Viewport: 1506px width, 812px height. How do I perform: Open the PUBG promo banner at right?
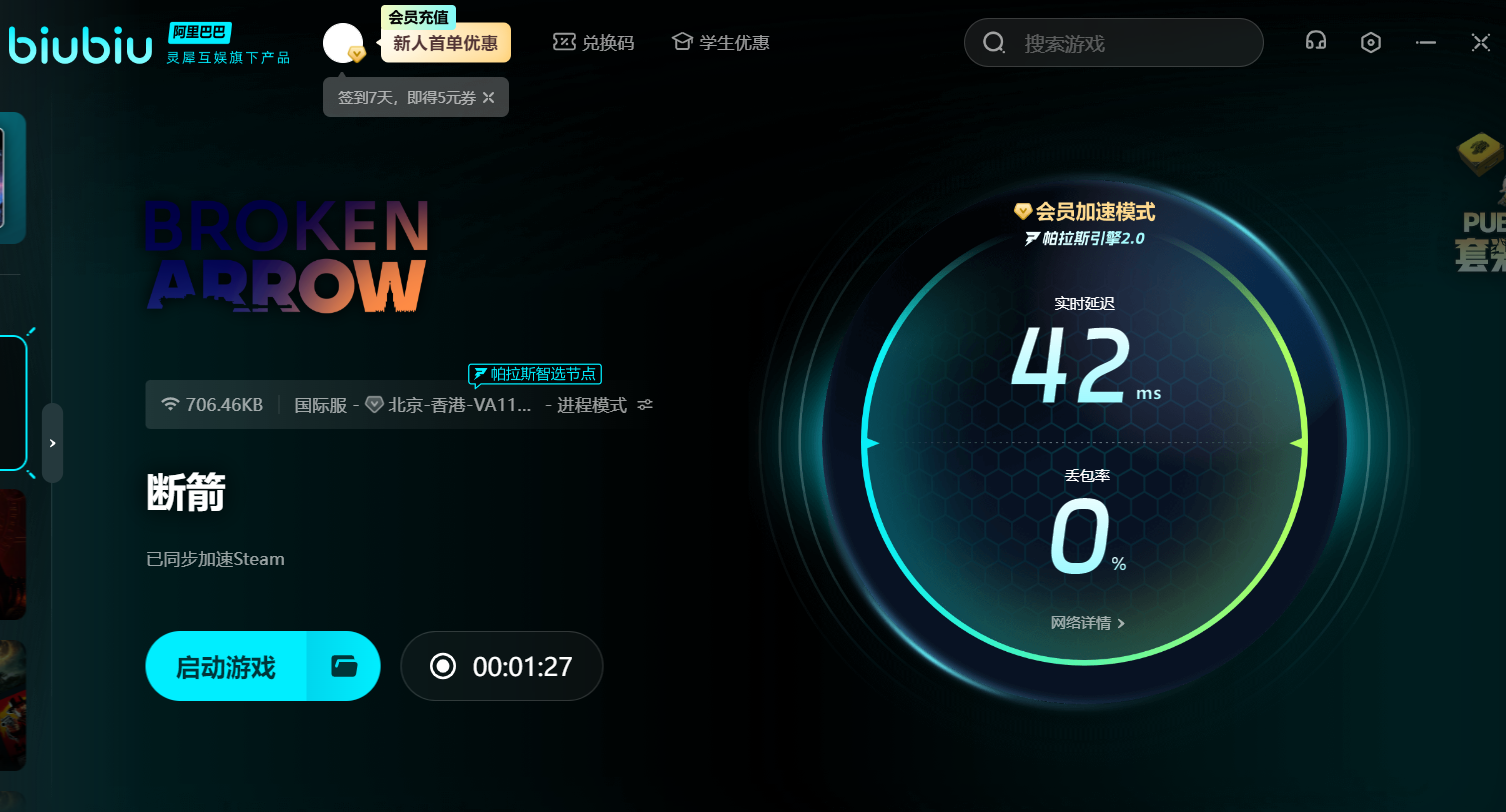[1480, 203]
